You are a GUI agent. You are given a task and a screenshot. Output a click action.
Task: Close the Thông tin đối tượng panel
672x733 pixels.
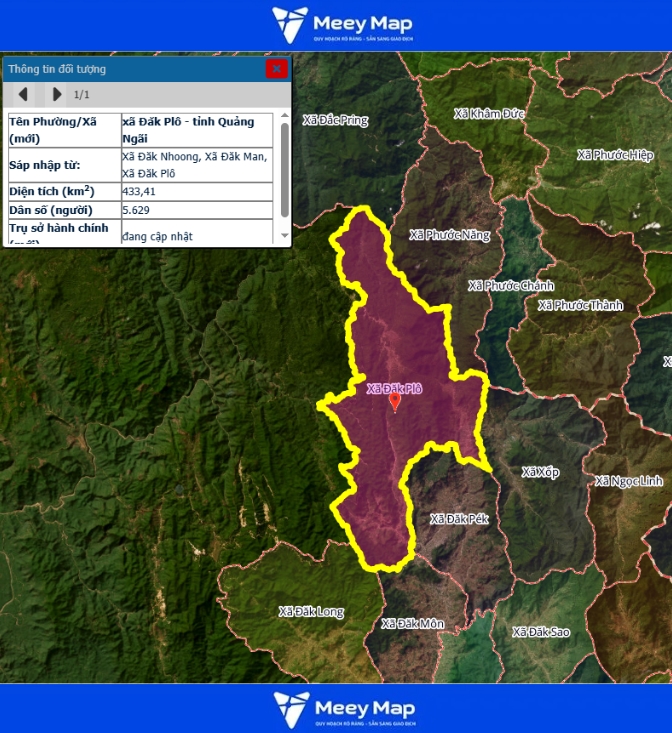click(x=276, y=69)
